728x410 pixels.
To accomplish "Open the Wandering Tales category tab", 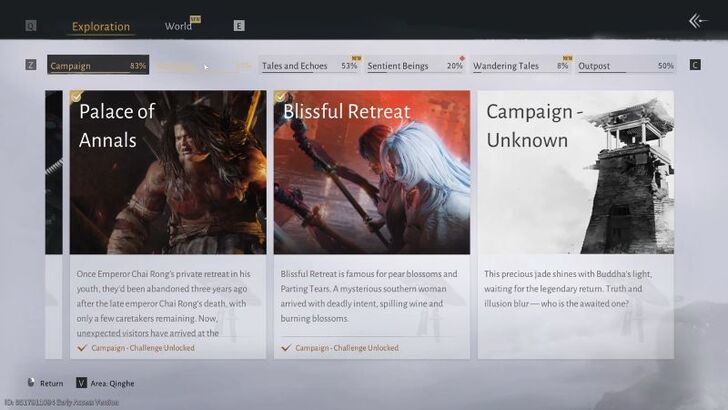I will (521, 65).
